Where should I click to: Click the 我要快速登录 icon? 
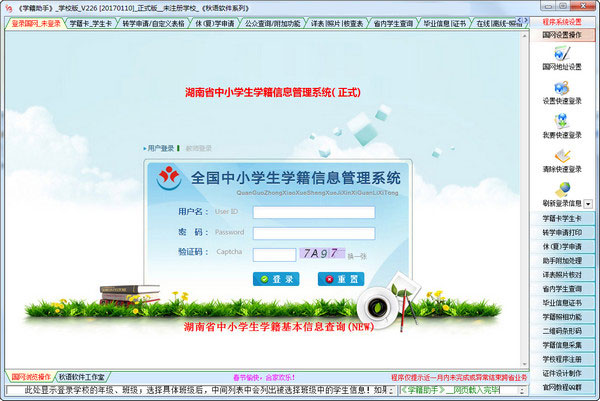[562, 122]
